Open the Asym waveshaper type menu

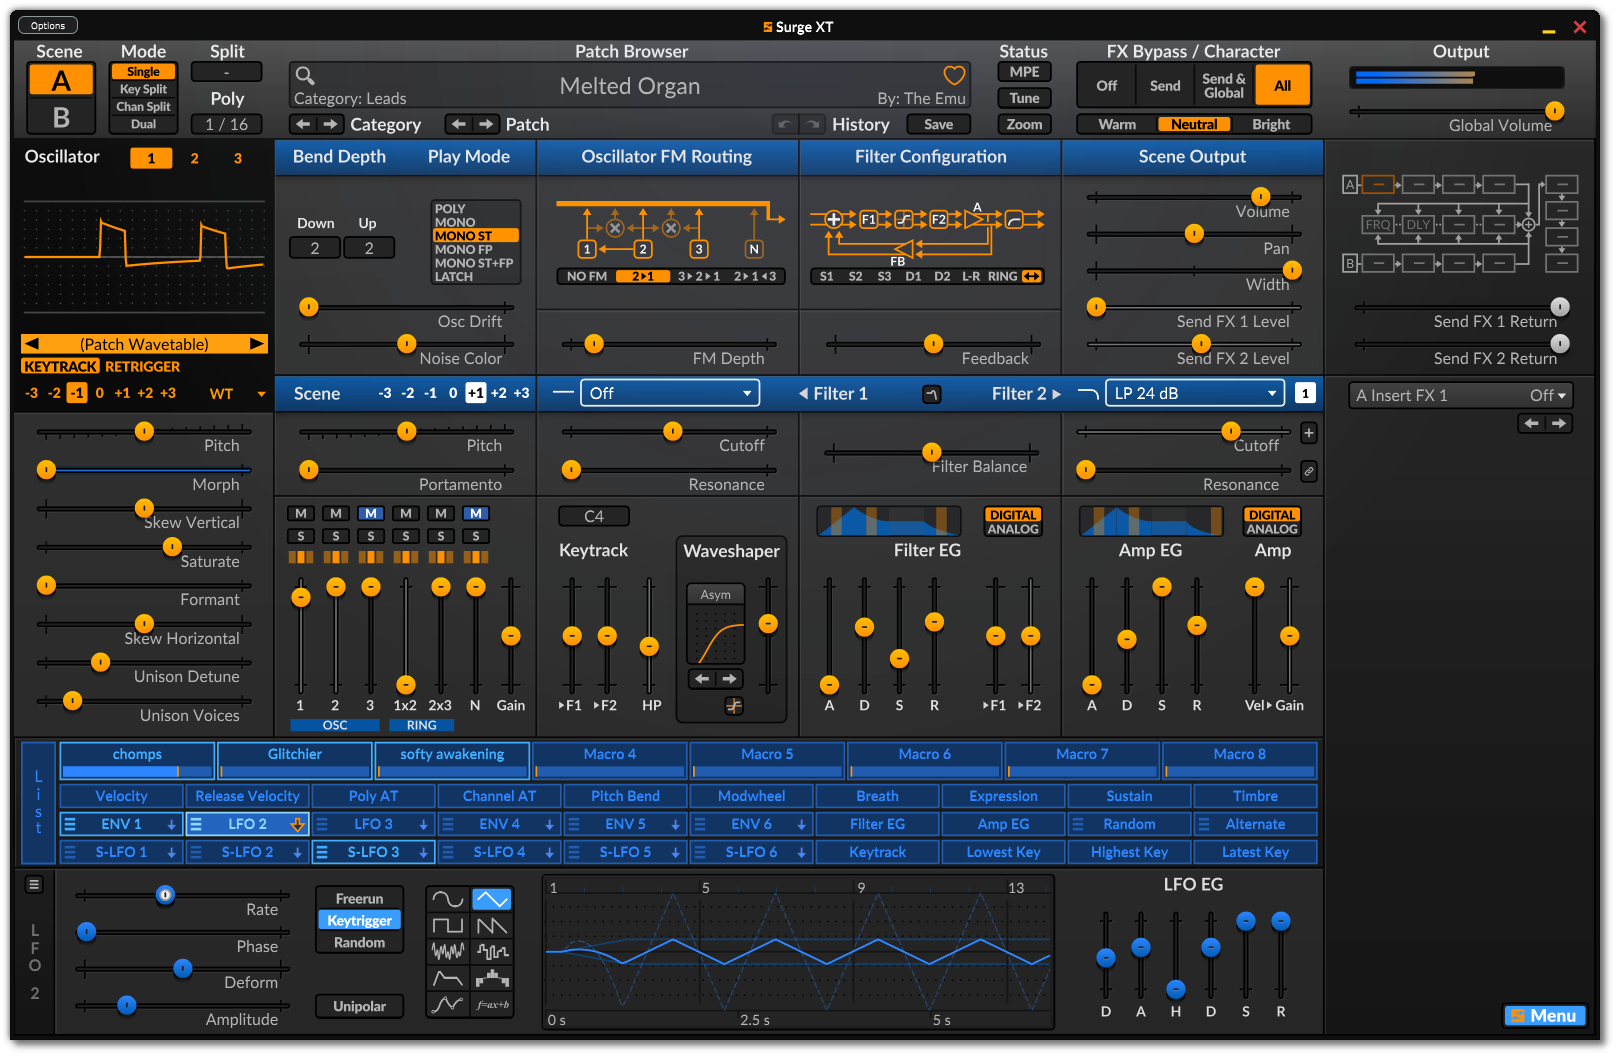point(715,594)
